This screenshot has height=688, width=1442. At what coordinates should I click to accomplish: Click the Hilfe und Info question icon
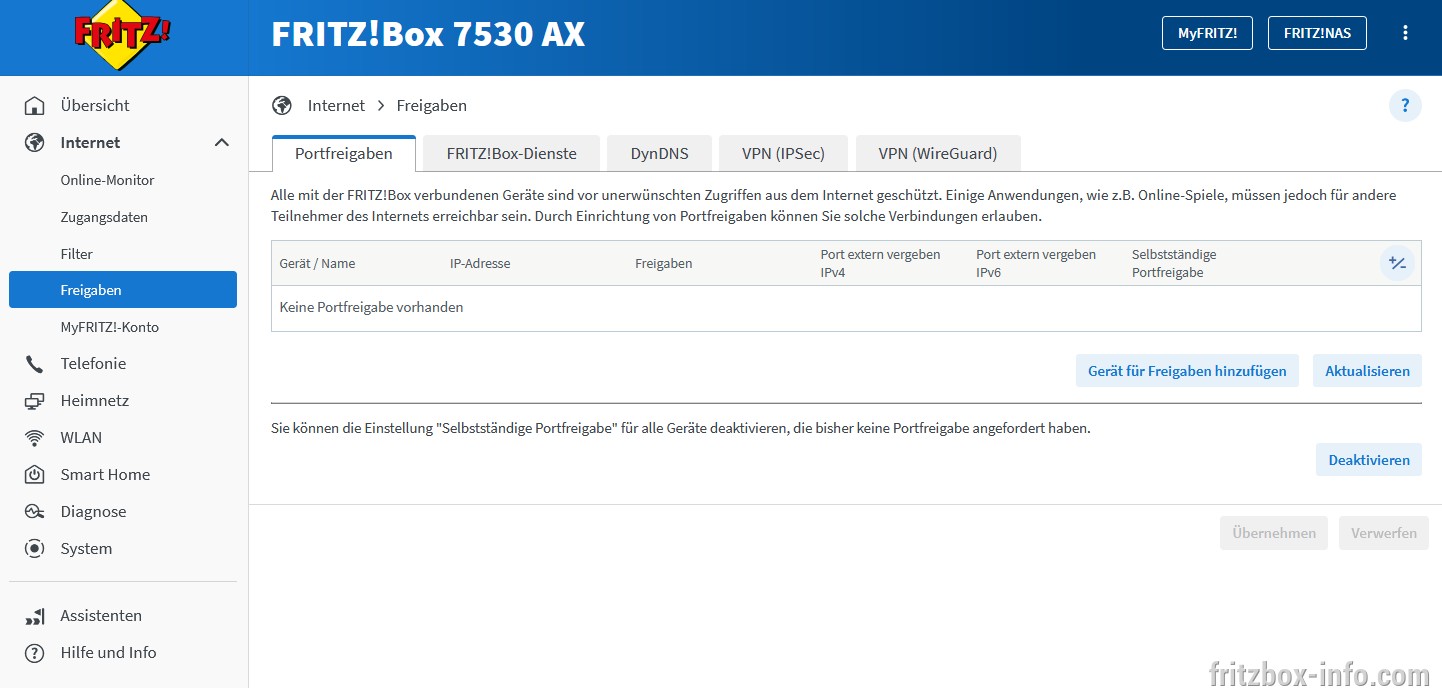35,653
